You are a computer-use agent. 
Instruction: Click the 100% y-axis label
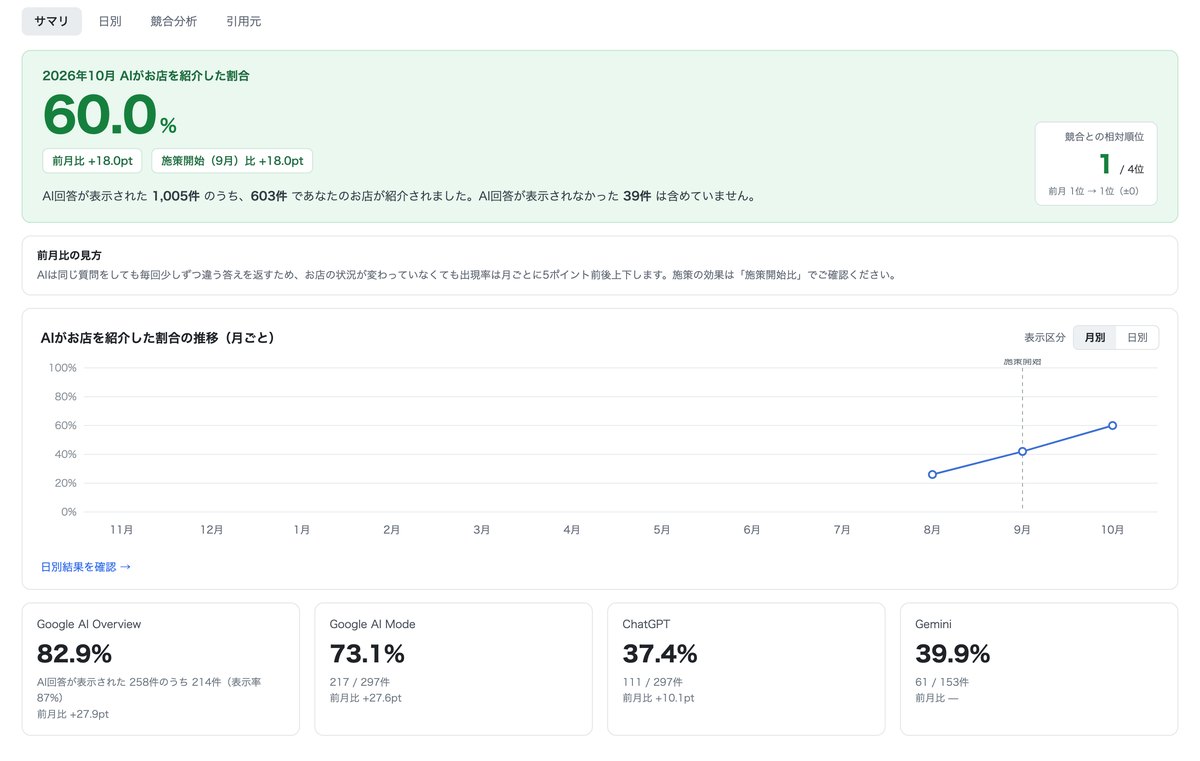click(63, 368)
